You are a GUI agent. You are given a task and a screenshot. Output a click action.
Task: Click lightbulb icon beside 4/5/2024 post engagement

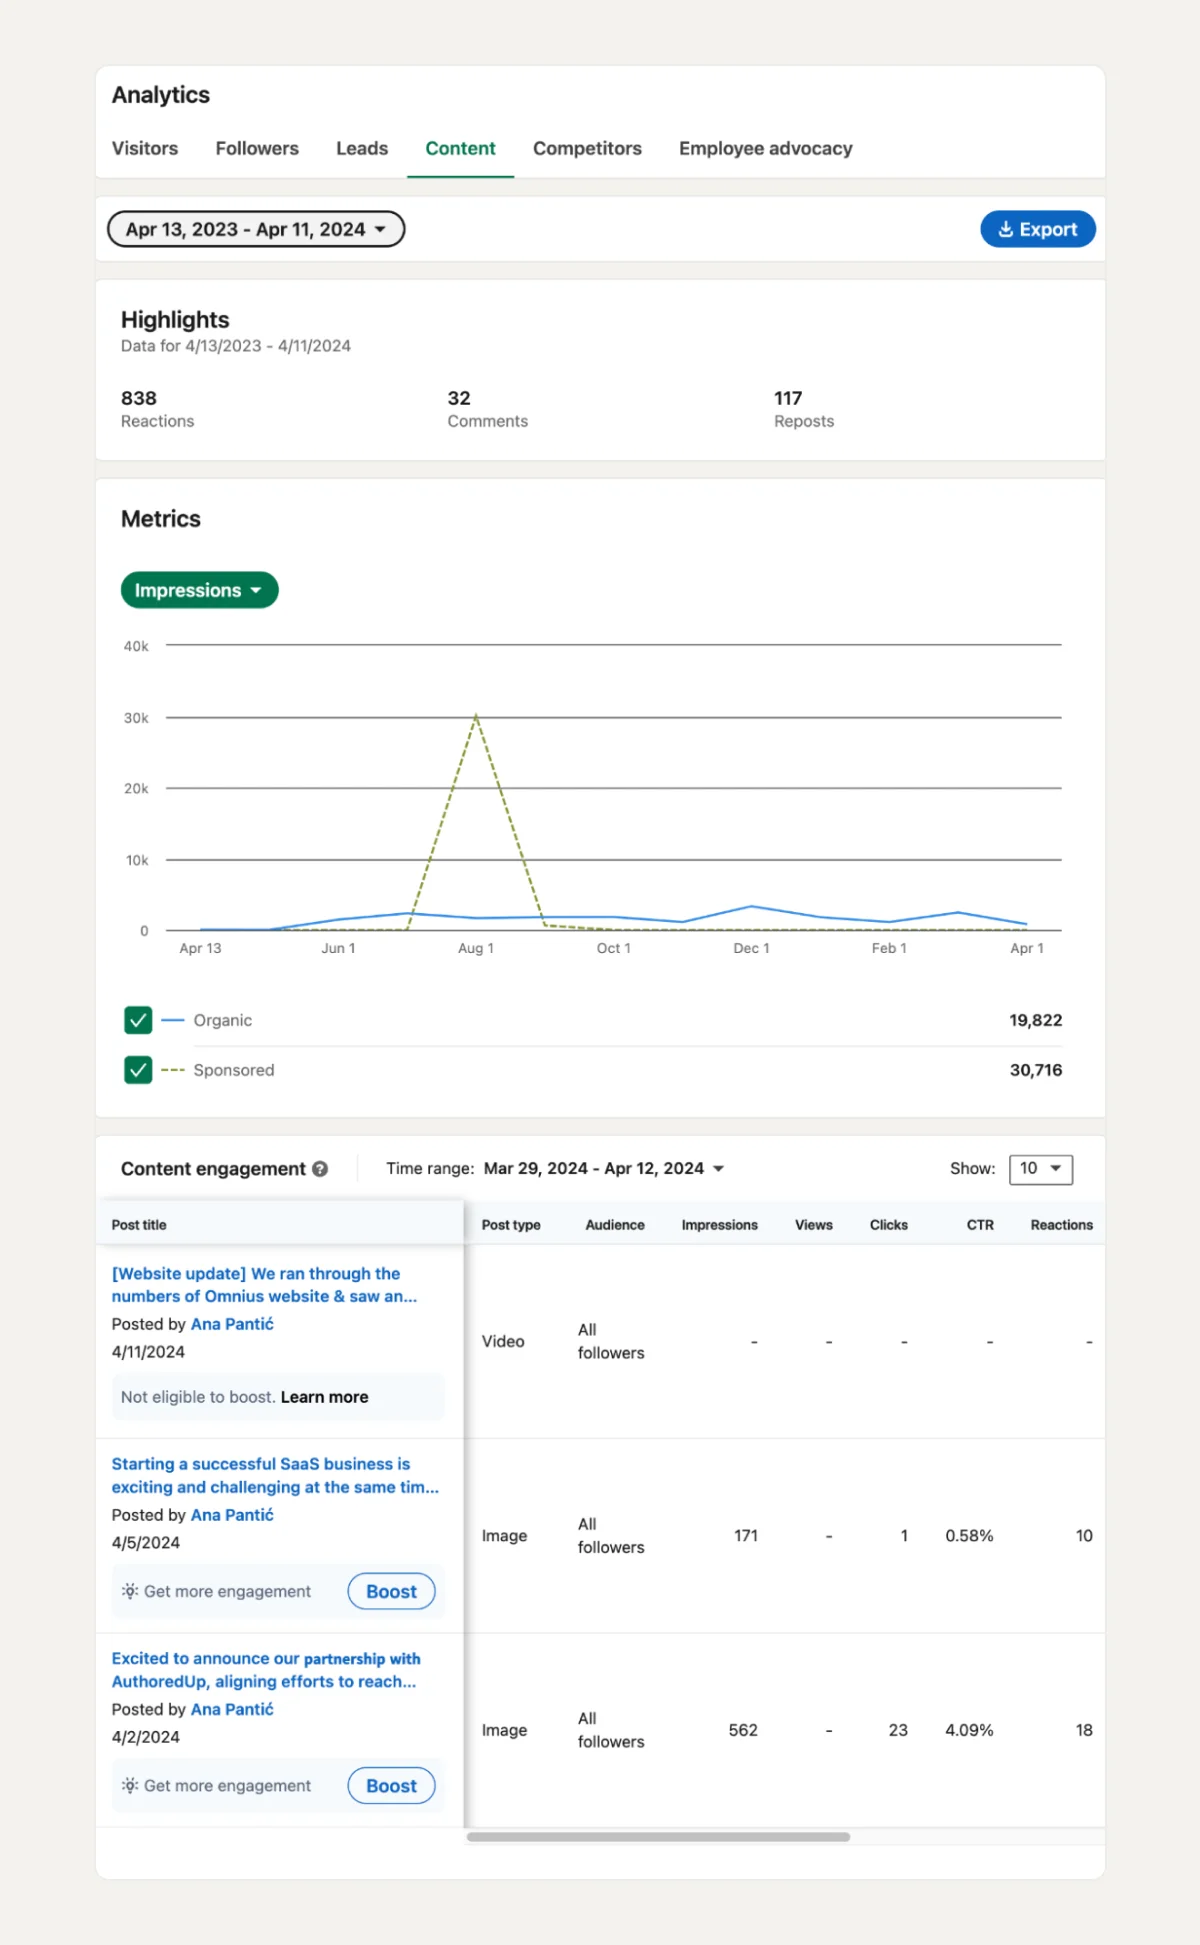(130, 1591)
